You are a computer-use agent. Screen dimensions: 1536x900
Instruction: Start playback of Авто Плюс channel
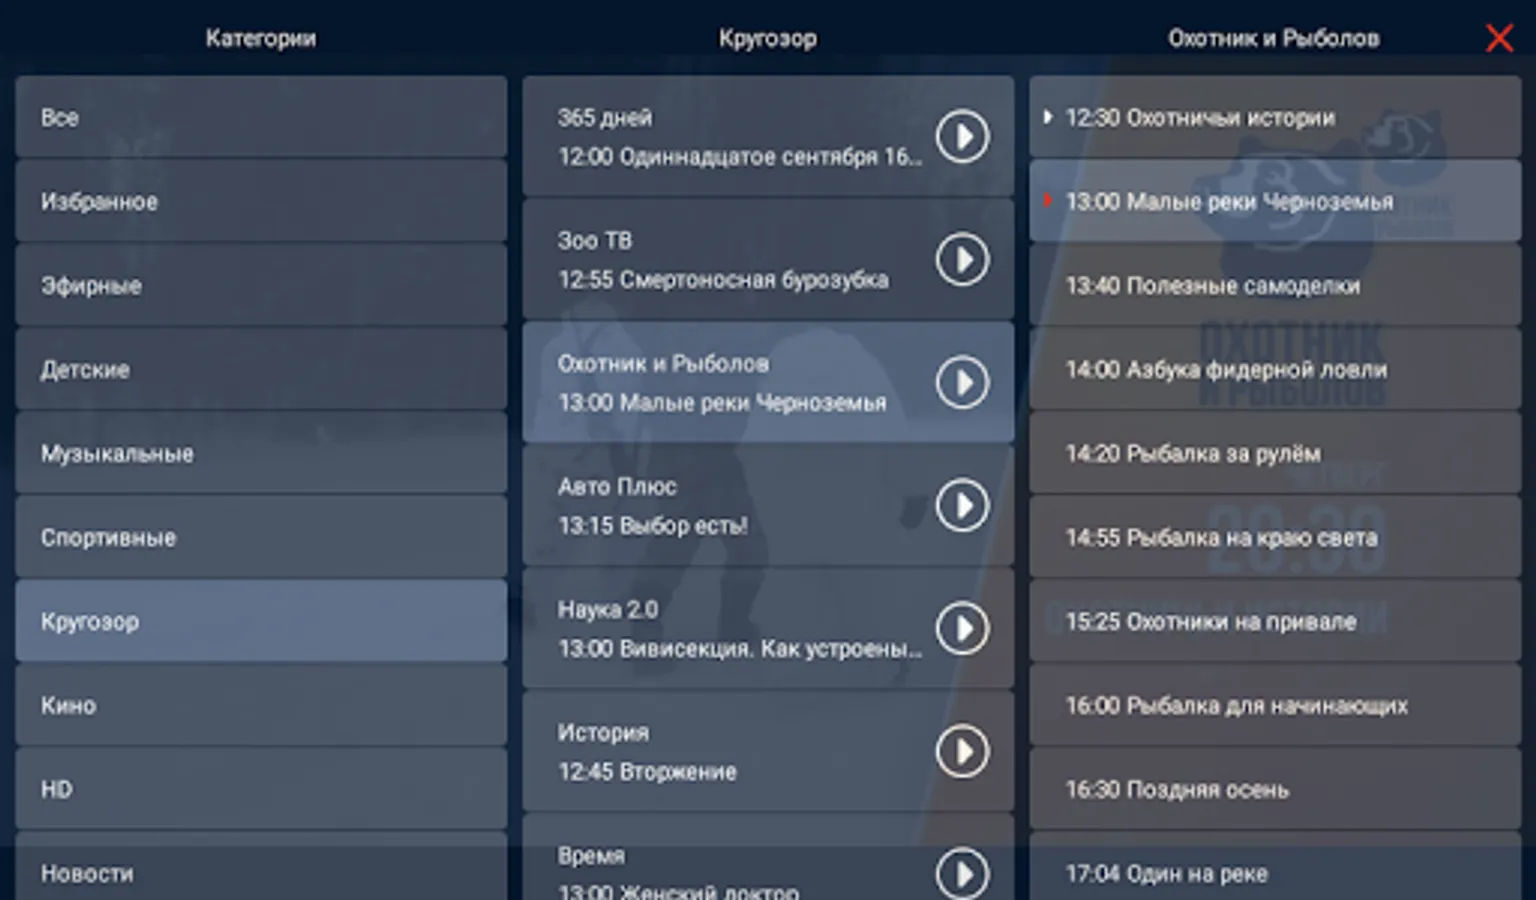962,505
